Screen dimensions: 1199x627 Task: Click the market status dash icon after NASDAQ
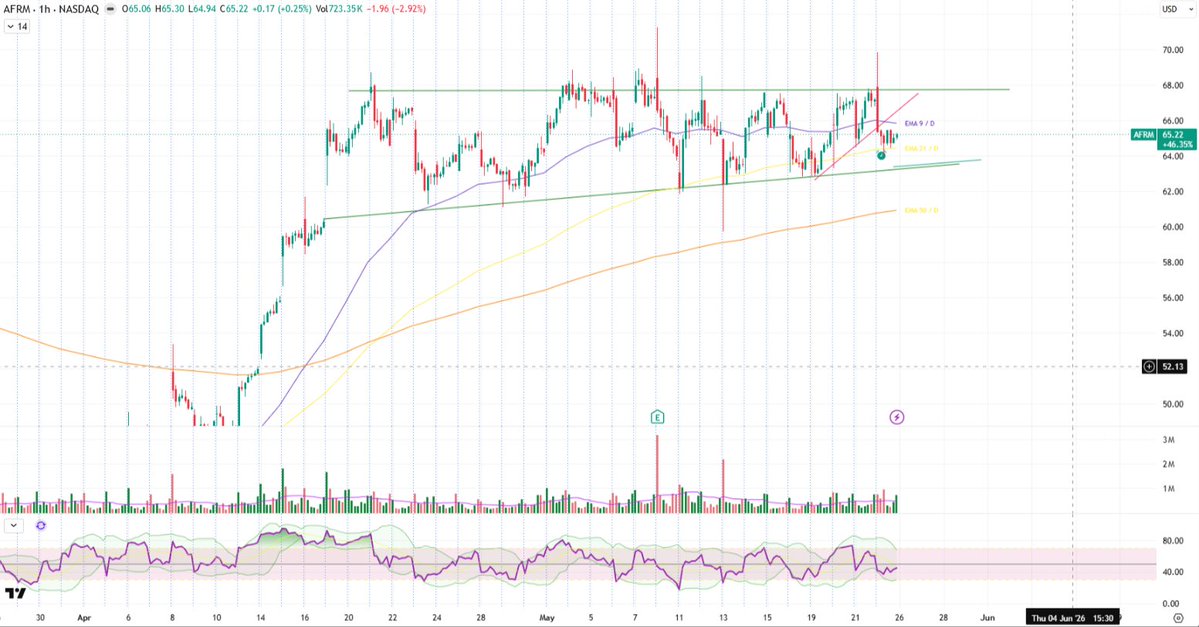pyautogui.click(x=110, y=9)
